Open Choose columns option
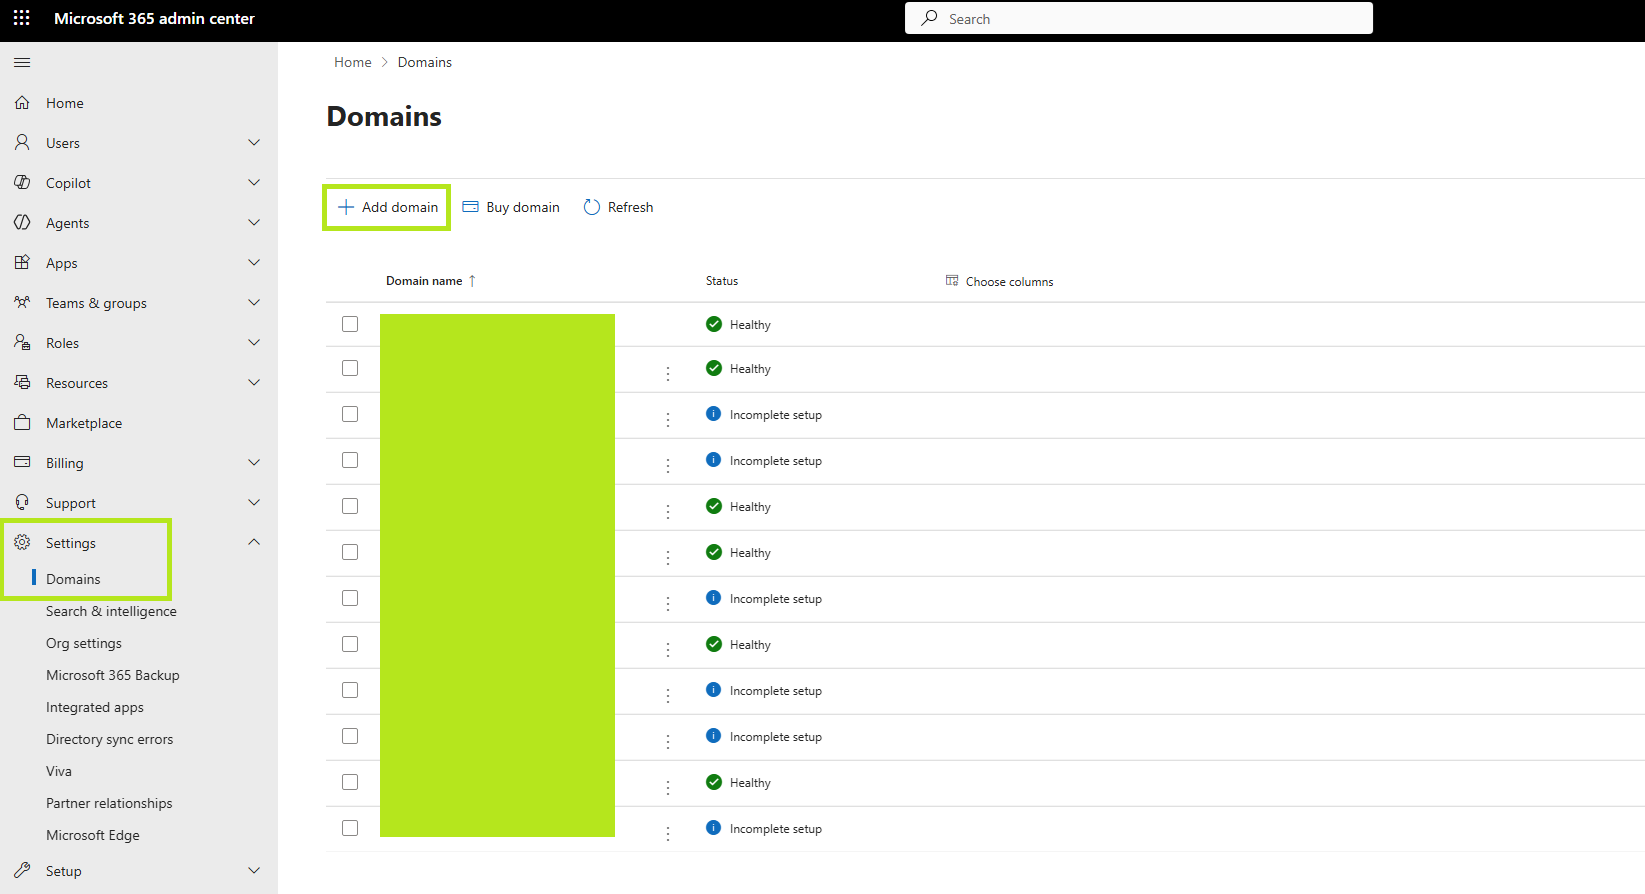 (999, 281)
